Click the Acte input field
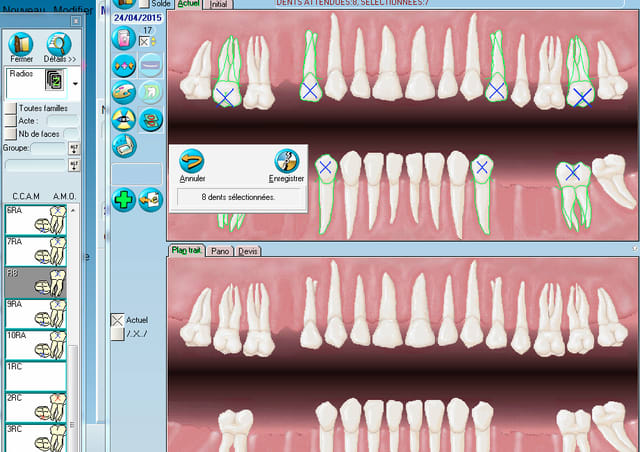This screenshot has width=640, height=452. (61, 120)
